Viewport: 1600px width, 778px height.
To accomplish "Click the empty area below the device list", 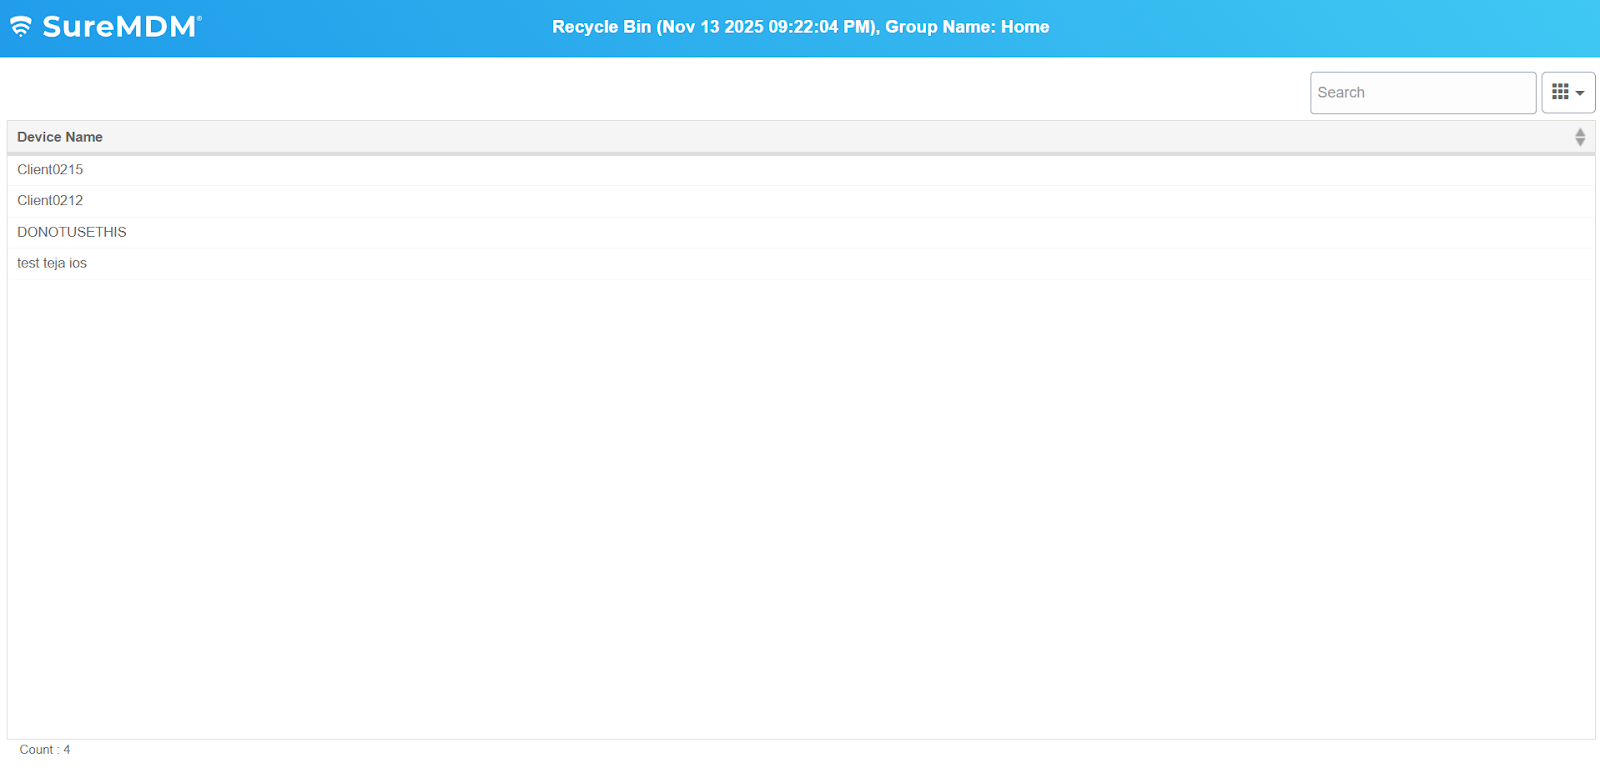I will pyautogui.click(x=800, y=500).
